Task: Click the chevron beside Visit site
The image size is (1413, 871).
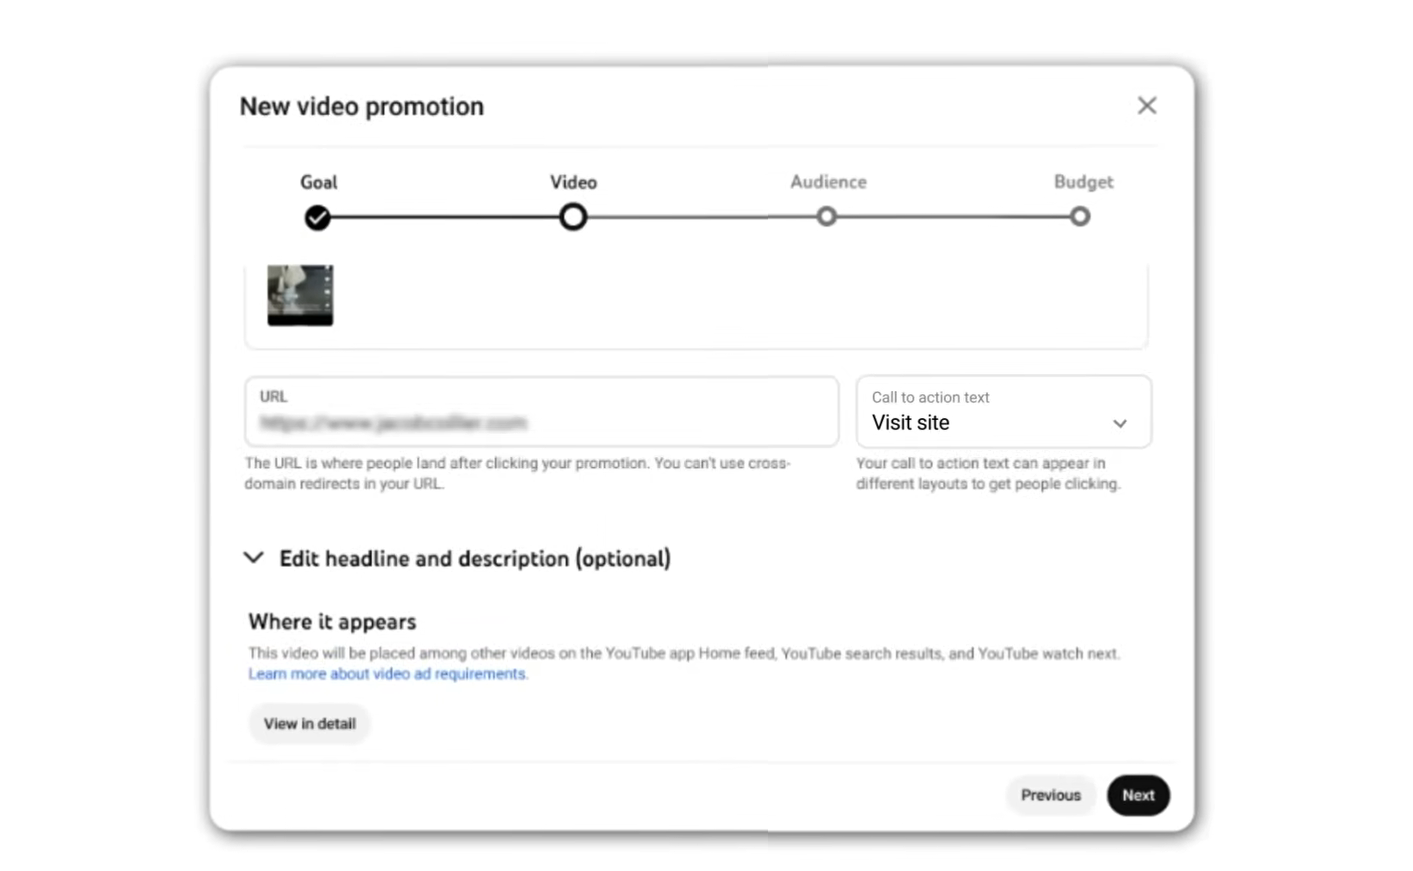Action: coord(1120,424)
